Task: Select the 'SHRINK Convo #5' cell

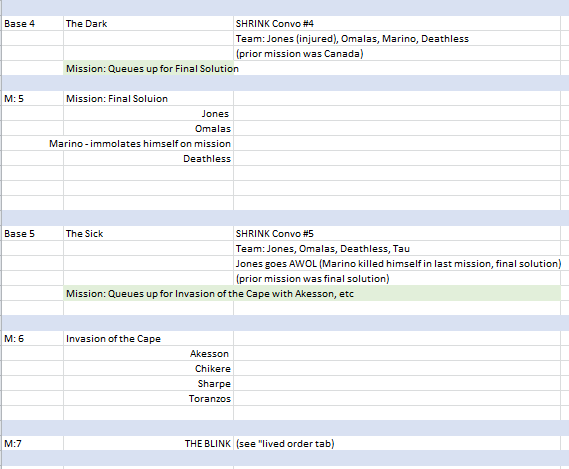Action: (397, 233)
